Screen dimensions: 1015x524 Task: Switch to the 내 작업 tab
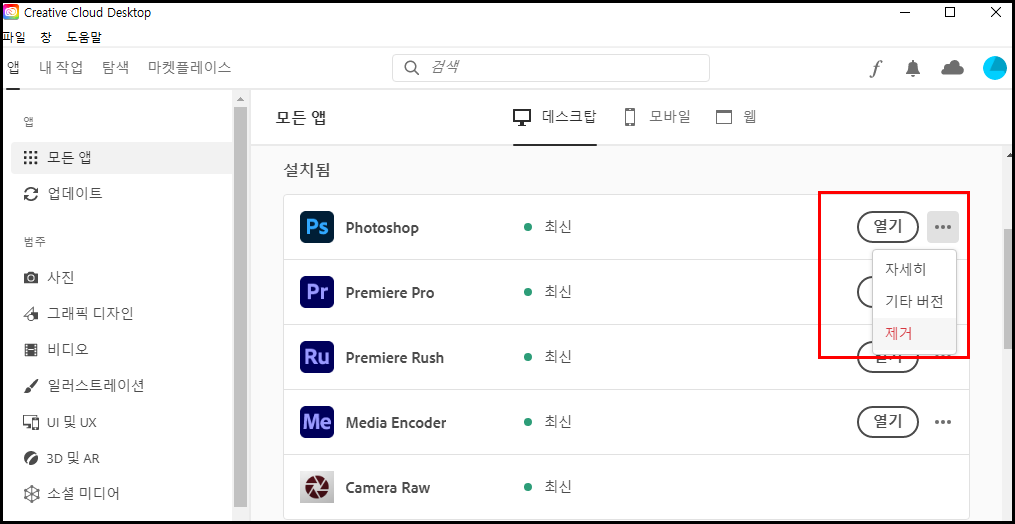pos(61,67)
